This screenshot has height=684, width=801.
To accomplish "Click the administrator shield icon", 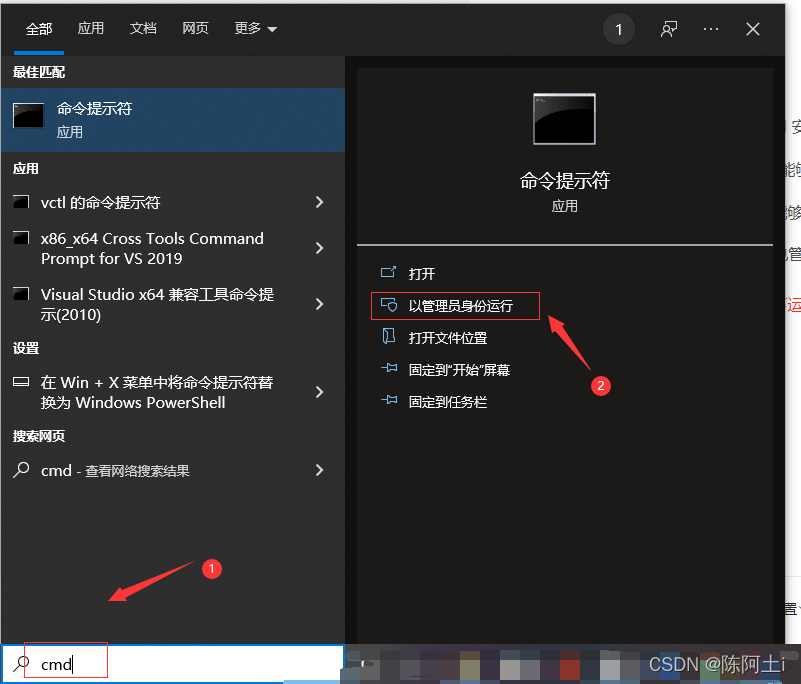I will click(389, 305).
